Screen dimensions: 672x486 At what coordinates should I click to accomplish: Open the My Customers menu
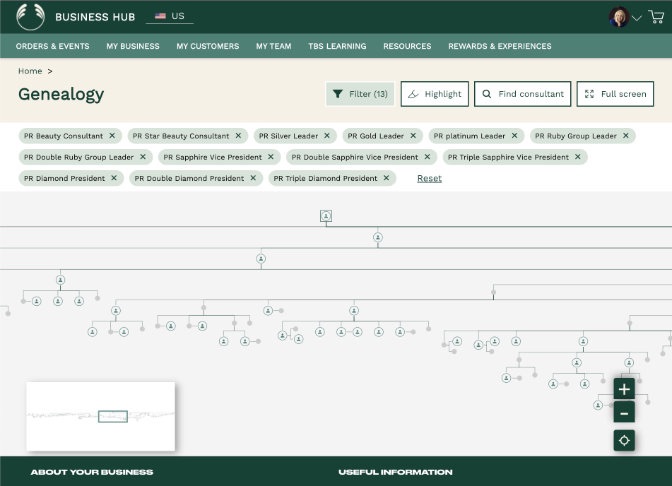click(208, 46)
